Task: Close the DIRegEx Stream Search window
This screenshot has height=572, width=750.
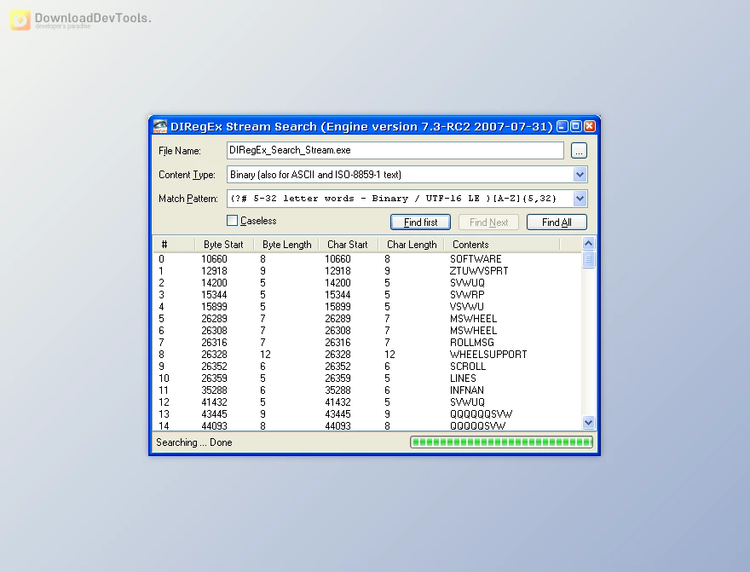Action: click(x=590, y=126)
